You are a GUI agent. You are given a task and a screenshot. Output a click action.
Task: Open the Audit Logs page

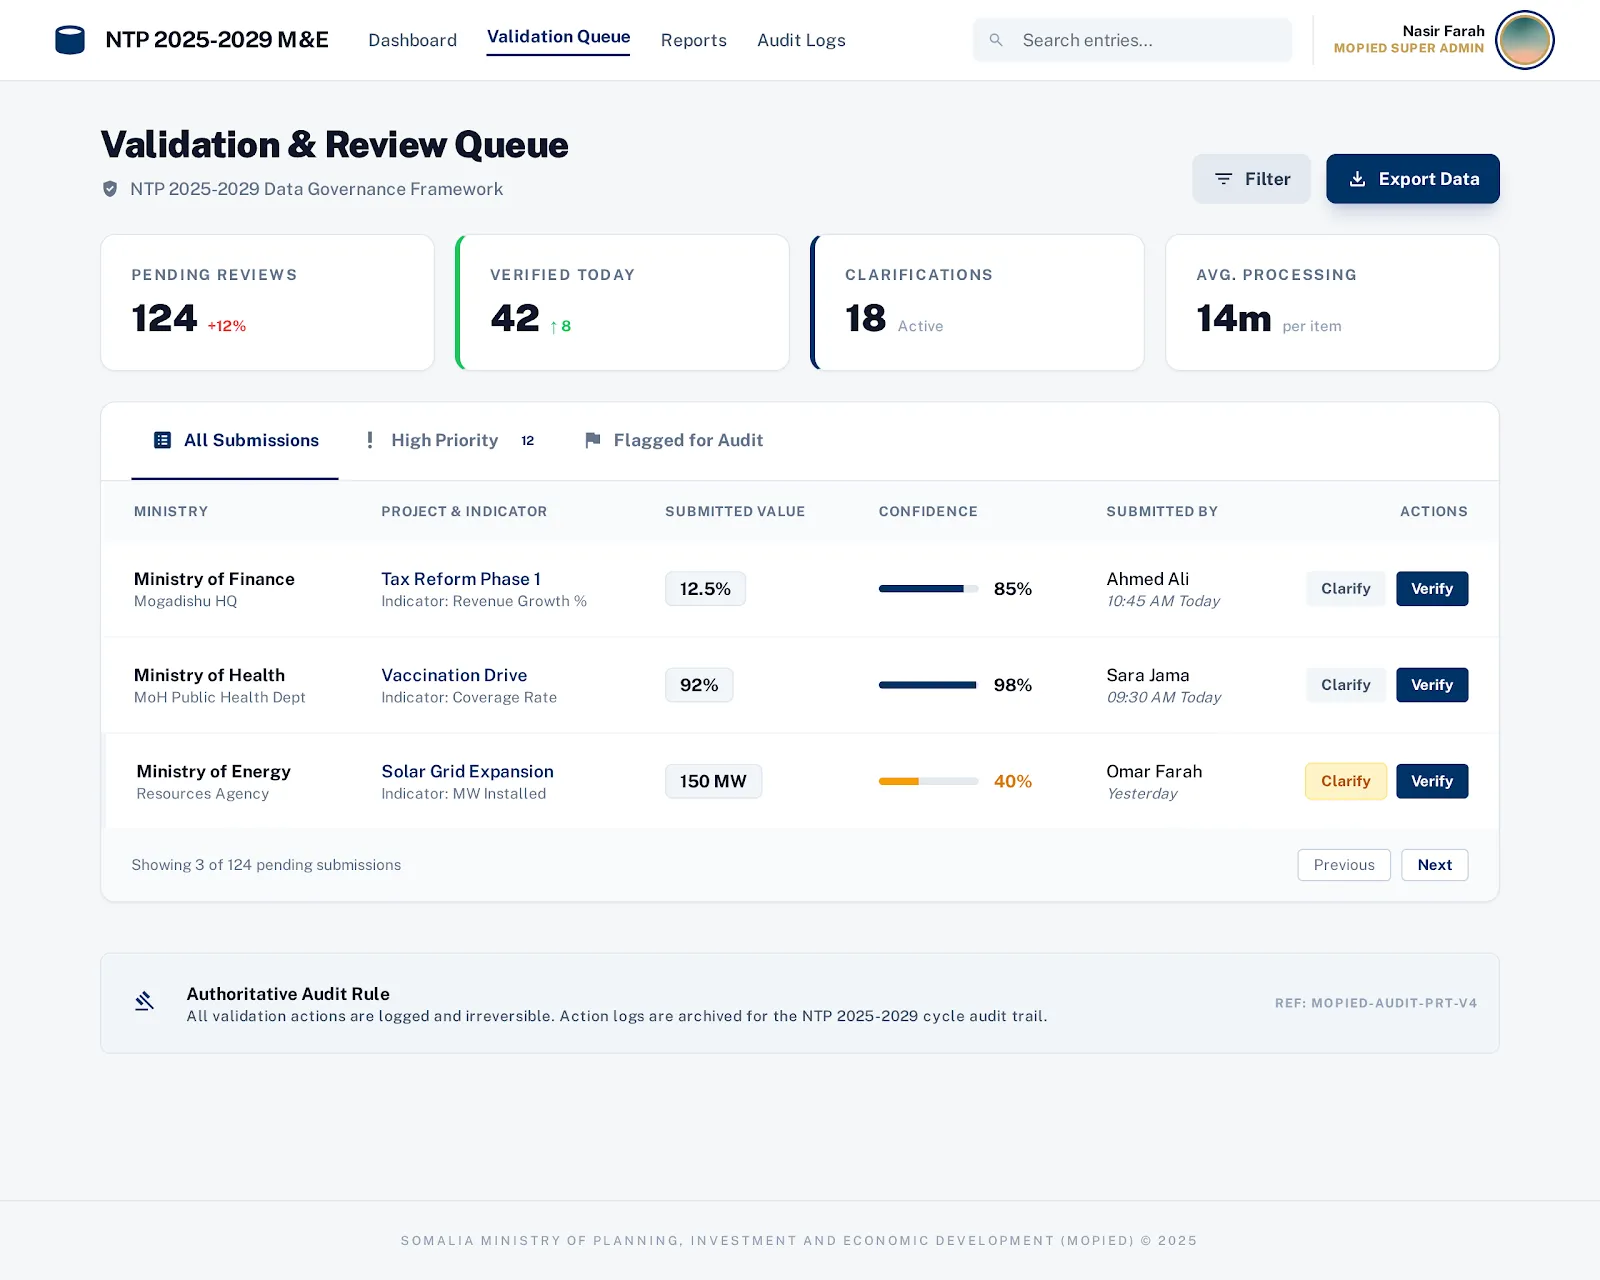coord(800,40)
